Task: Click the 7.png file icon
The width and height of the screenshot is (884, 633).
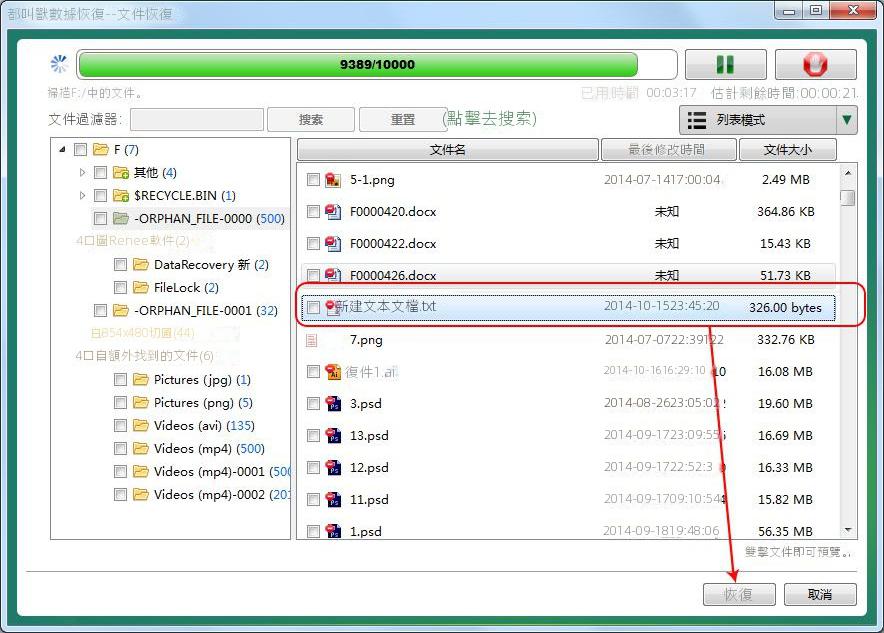Action: coord(311,340)
